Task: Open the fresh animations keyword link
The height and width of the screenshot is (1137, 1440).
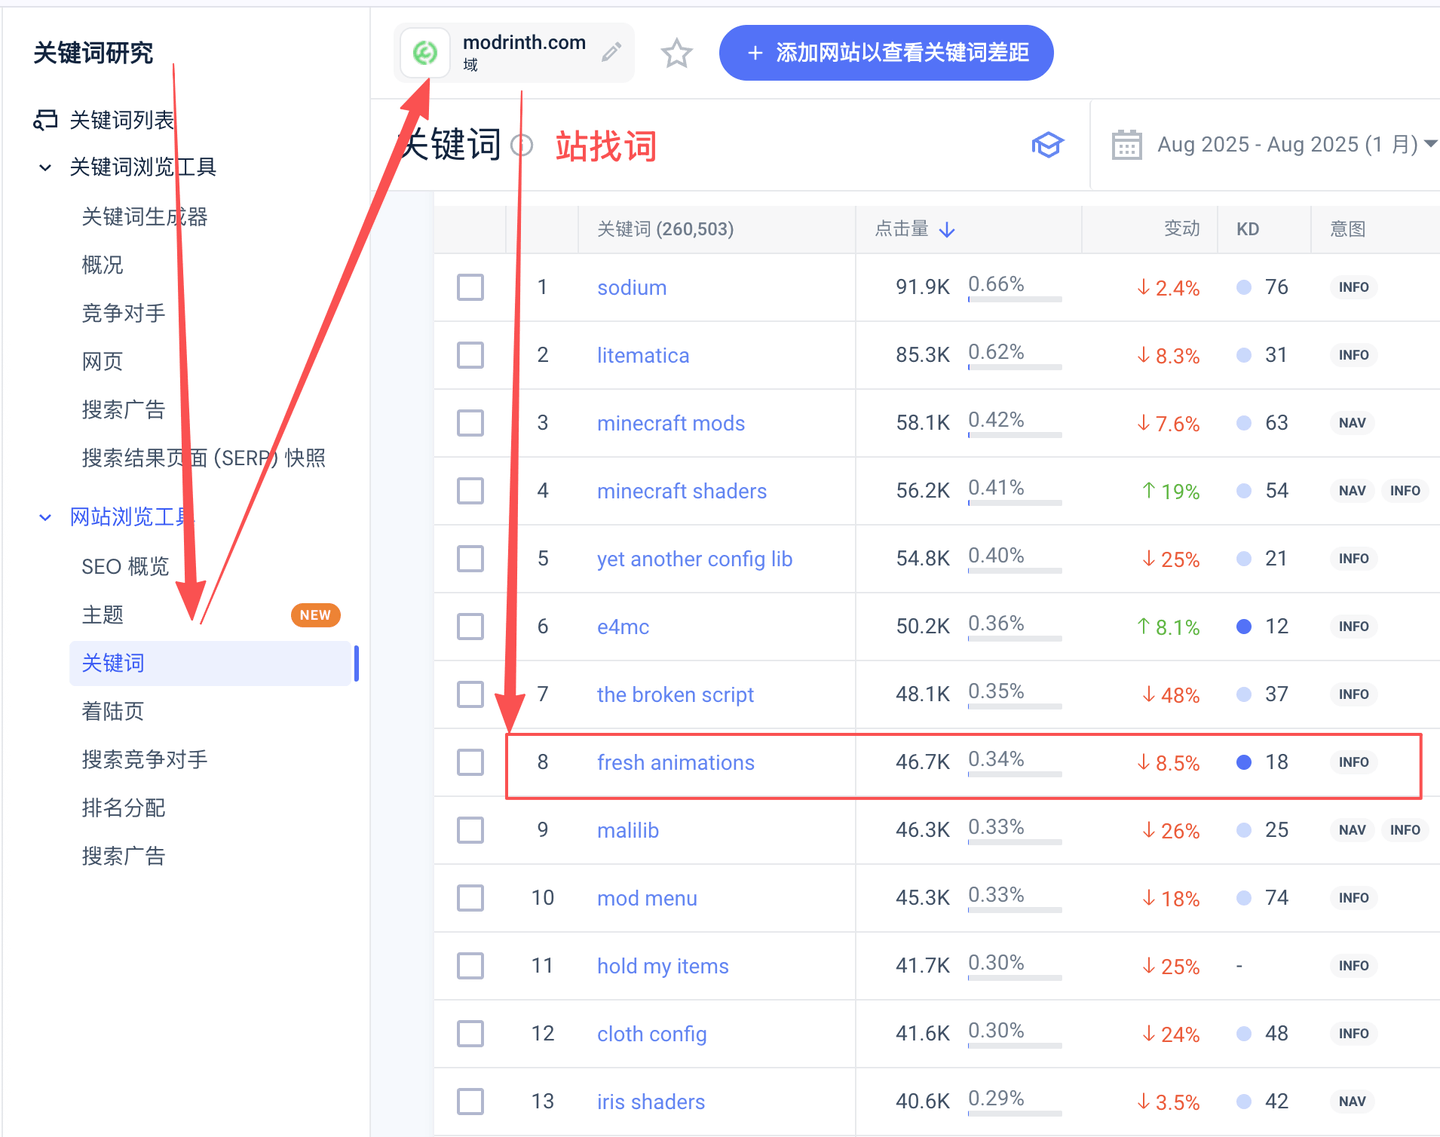Action: [x=675, y=762]
